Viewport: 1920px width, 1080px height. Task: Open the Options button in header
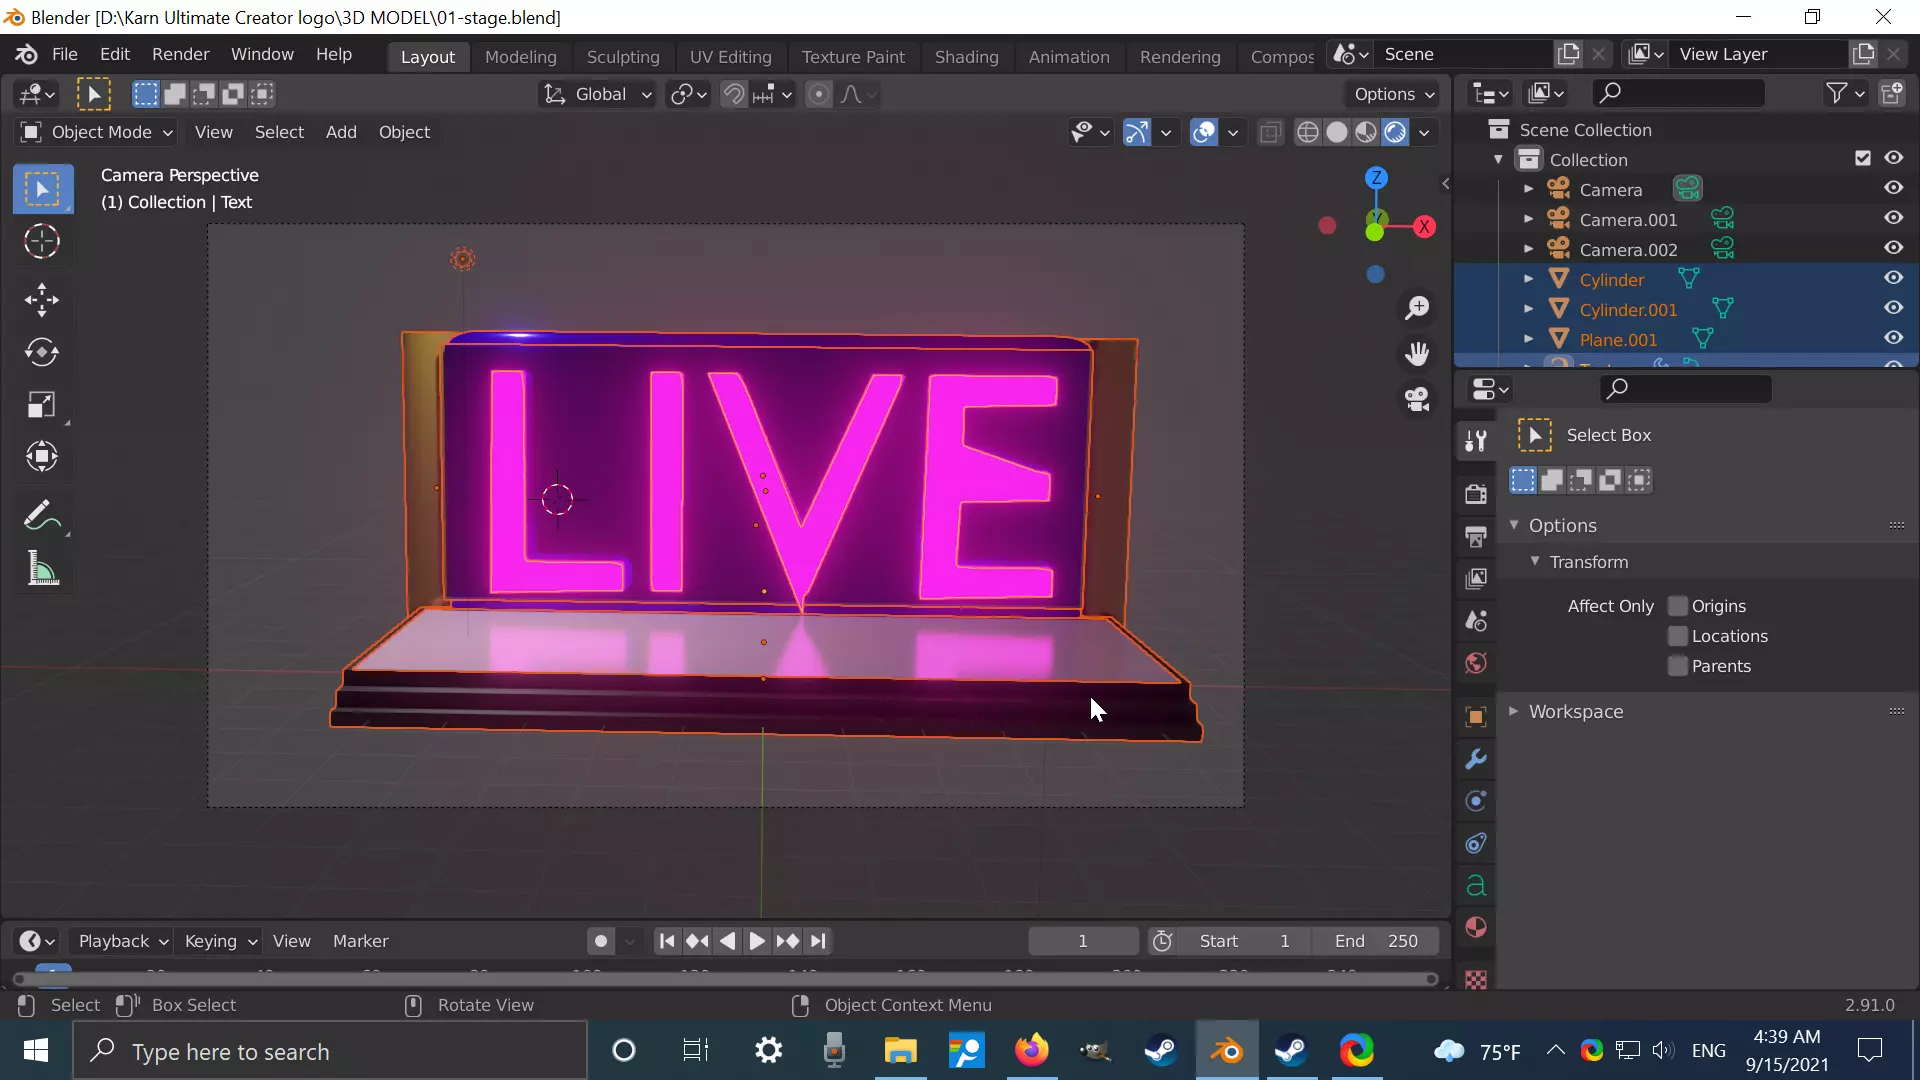coord(1393,94)
